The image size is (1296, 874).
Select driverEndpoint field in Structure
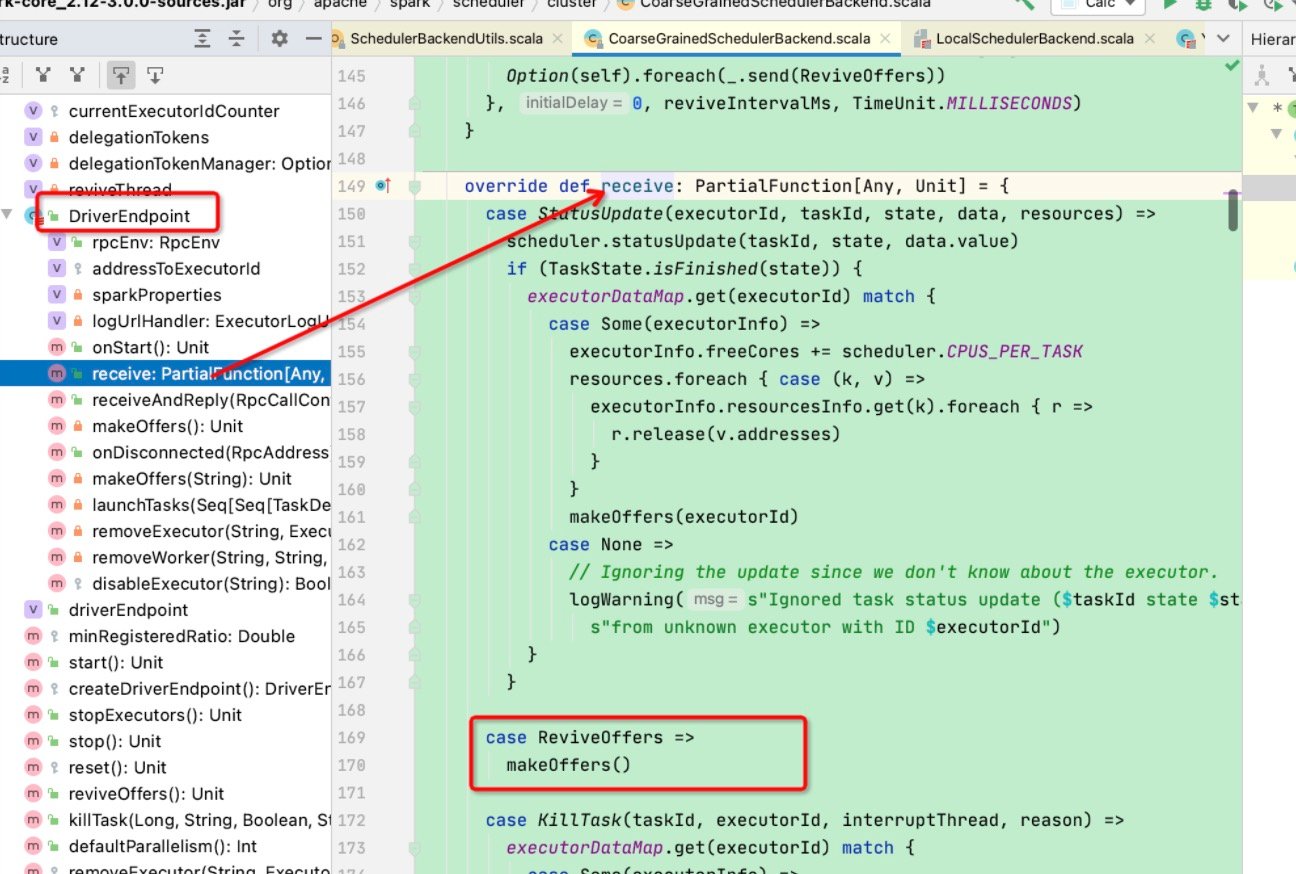pos(128,610)
